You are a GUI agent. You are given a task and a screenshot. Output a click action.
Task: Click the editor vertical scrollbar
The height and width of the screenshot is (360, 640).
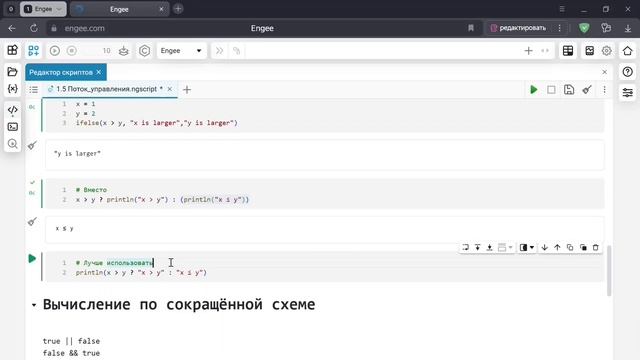pos(609,271)
